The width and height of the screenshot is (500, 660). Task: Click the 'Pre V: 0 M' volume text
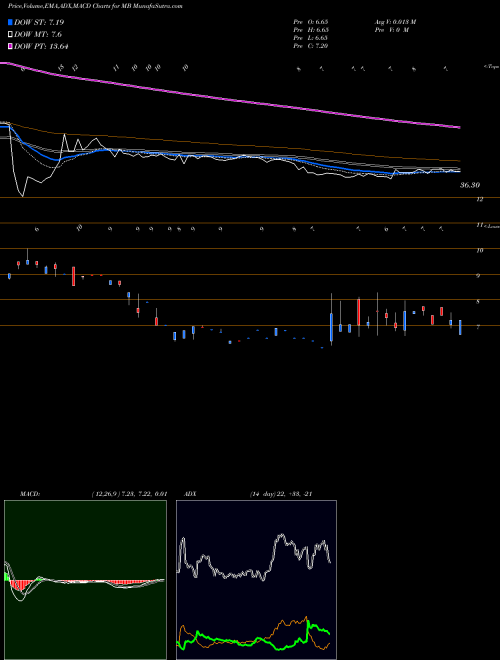point(391,30)
